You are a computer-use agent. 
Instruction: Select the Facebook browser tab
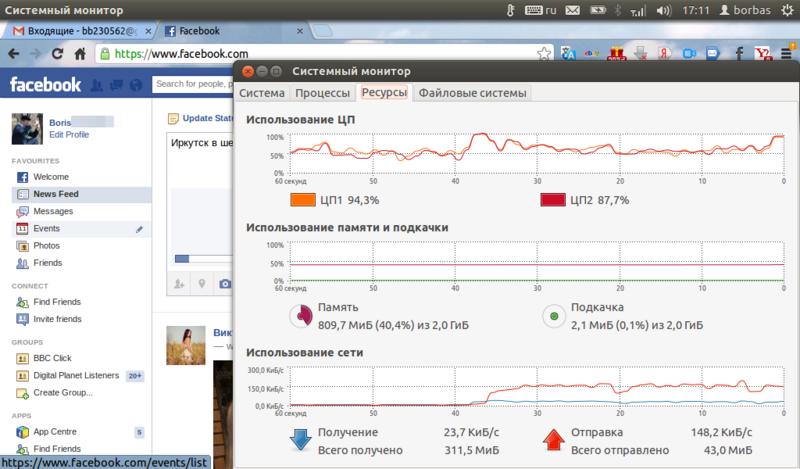coord(232,31)
